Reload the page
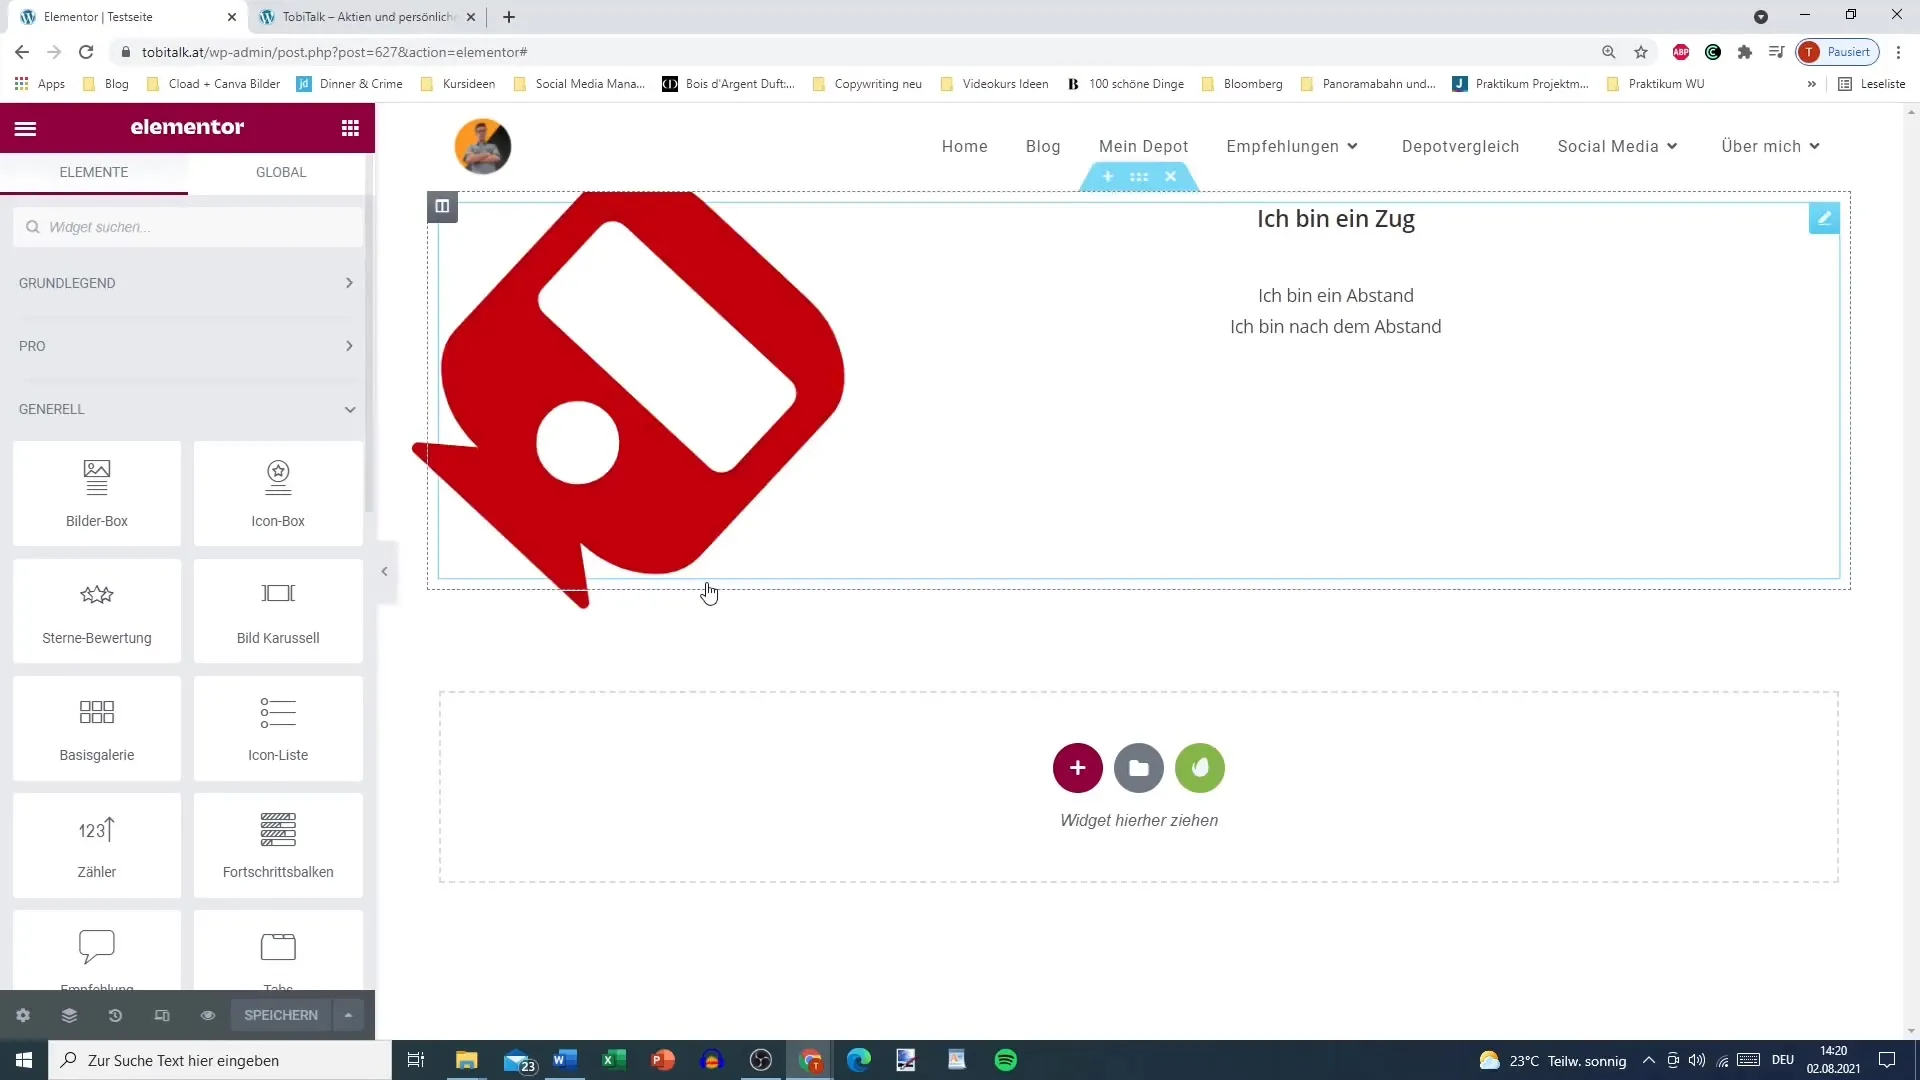This screenshot has height=1080, width=1920. pos(86,52)
